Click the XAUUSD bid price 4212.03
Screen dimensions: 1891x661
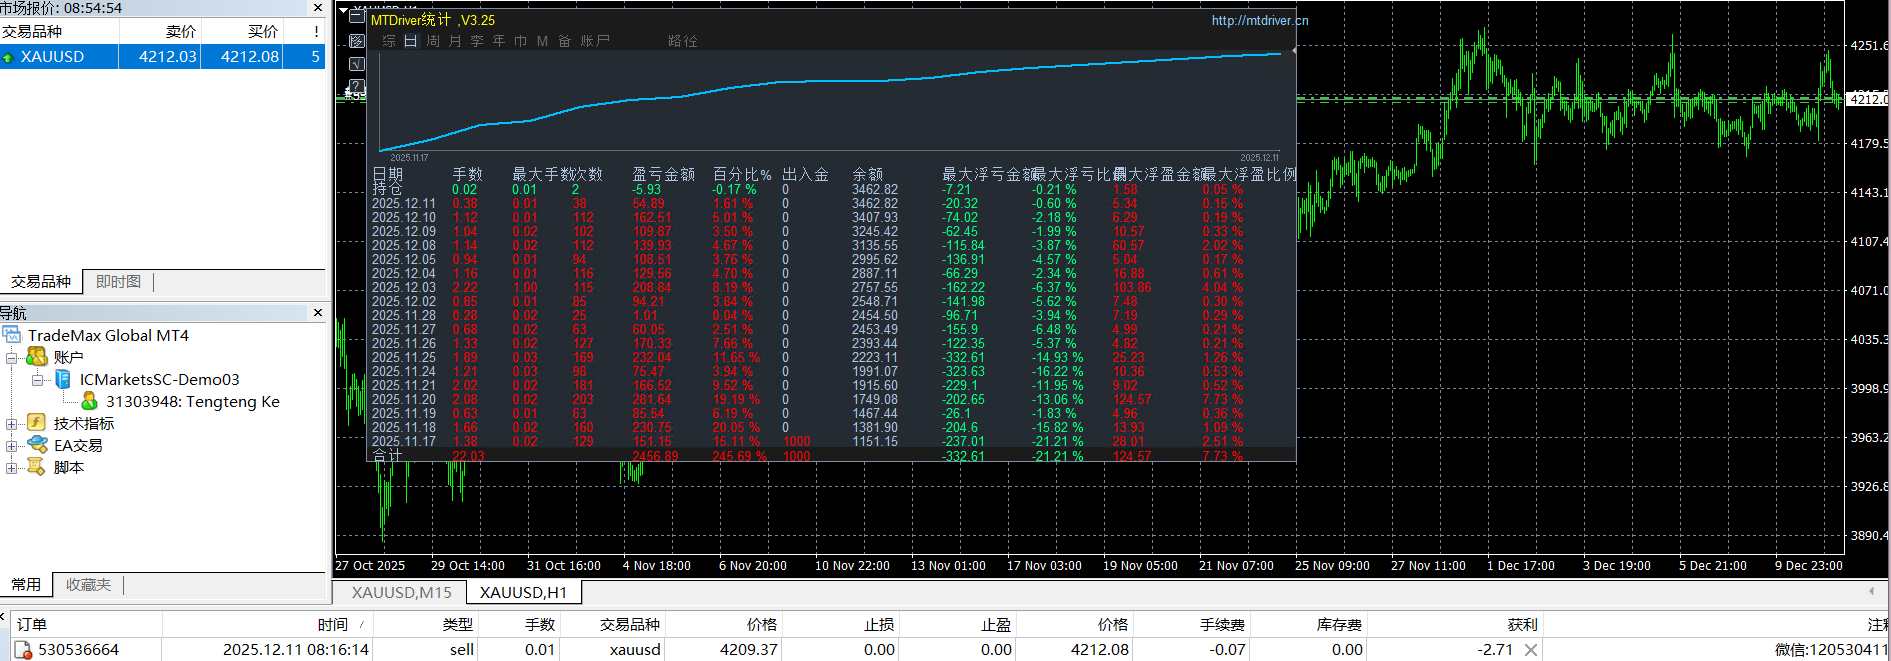tap(167, 57)
